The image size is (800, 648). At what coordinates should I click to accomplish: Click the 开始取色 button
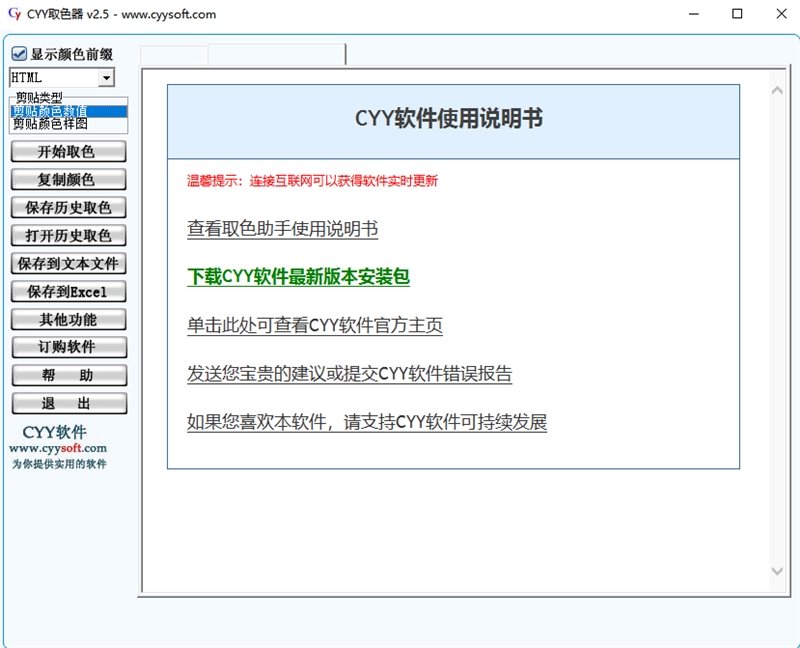click(68, 151)
